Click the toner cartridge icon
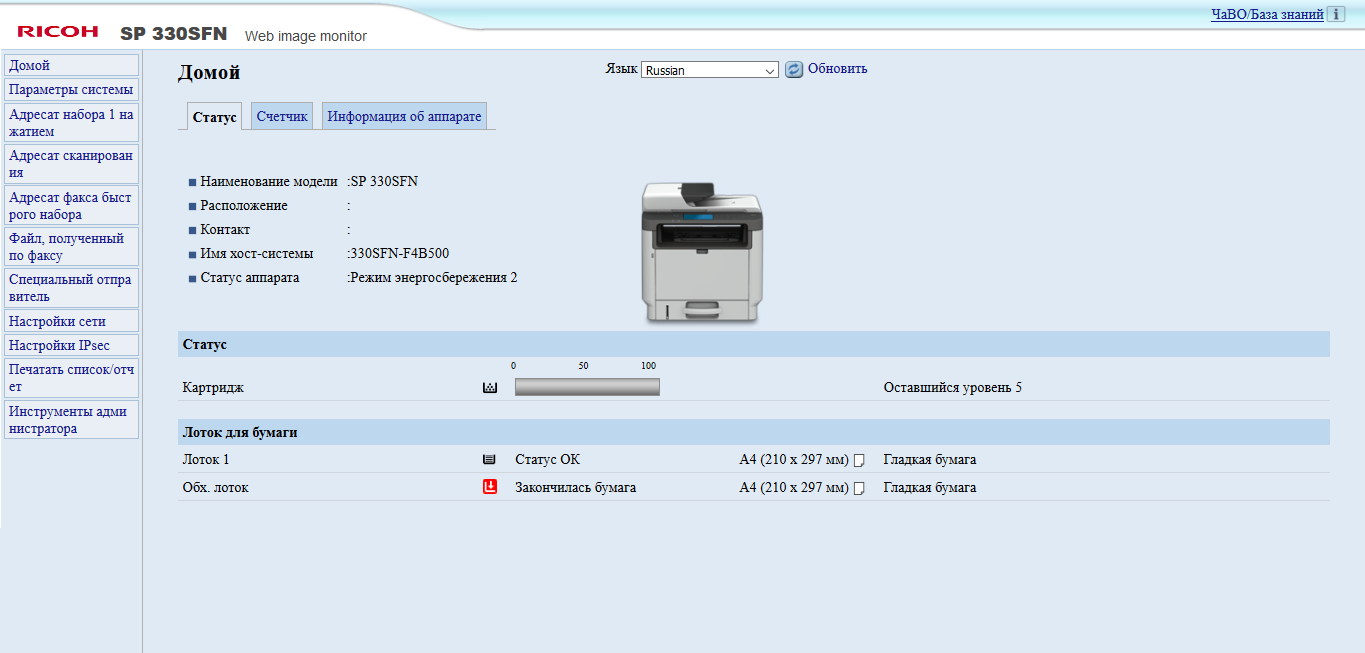Image resolution: width=1365 pixels, height=653 pixels. [x=490, y=388]
